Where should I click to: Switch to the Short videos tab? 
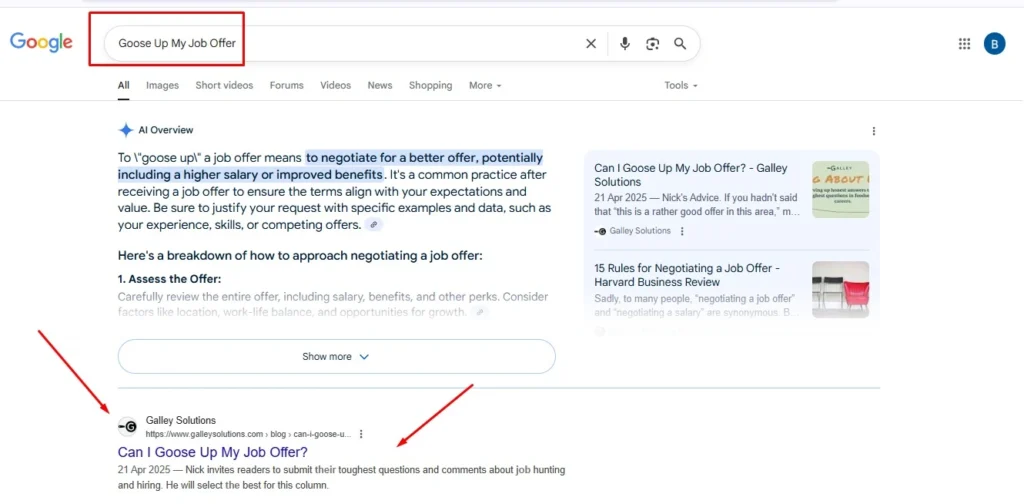[224, 86]
